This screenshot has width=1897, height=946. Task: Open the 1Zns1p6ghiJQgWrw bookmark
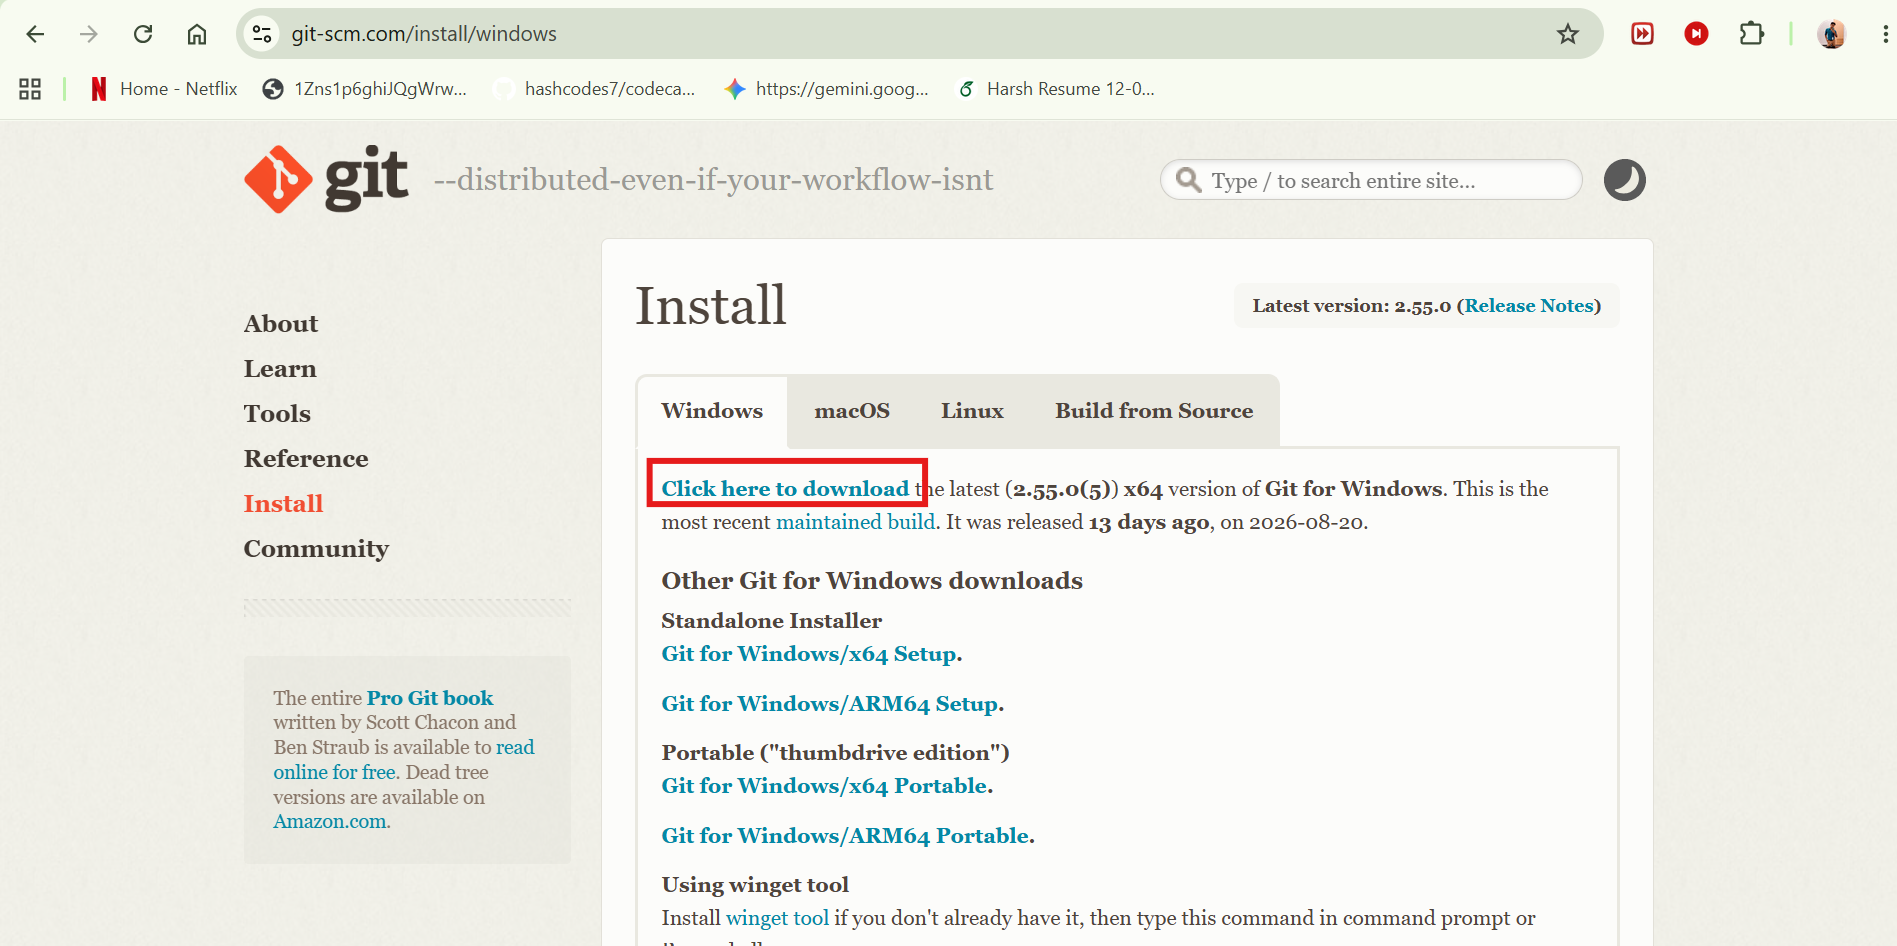(365, 89)
